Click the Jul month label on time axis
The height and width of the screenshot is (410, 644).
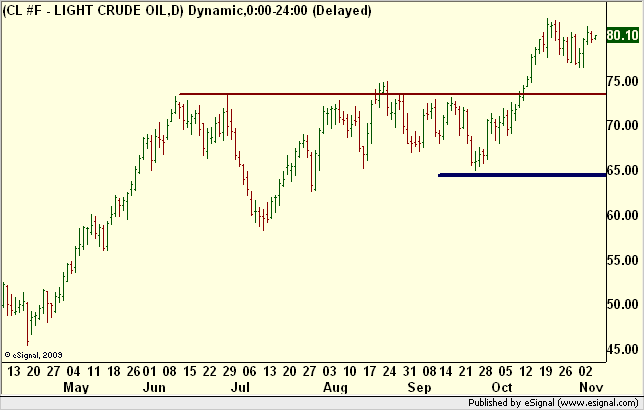pos(240,387)
